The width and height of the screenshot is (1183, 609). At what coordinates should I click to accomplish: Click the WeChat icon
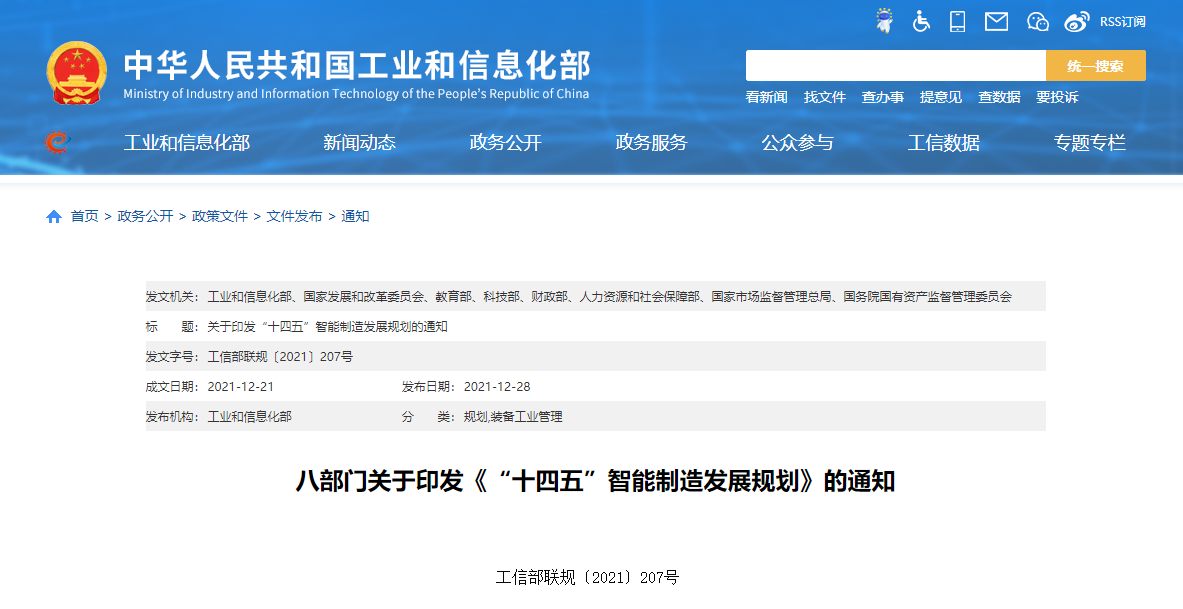[x=1038, y=21]
